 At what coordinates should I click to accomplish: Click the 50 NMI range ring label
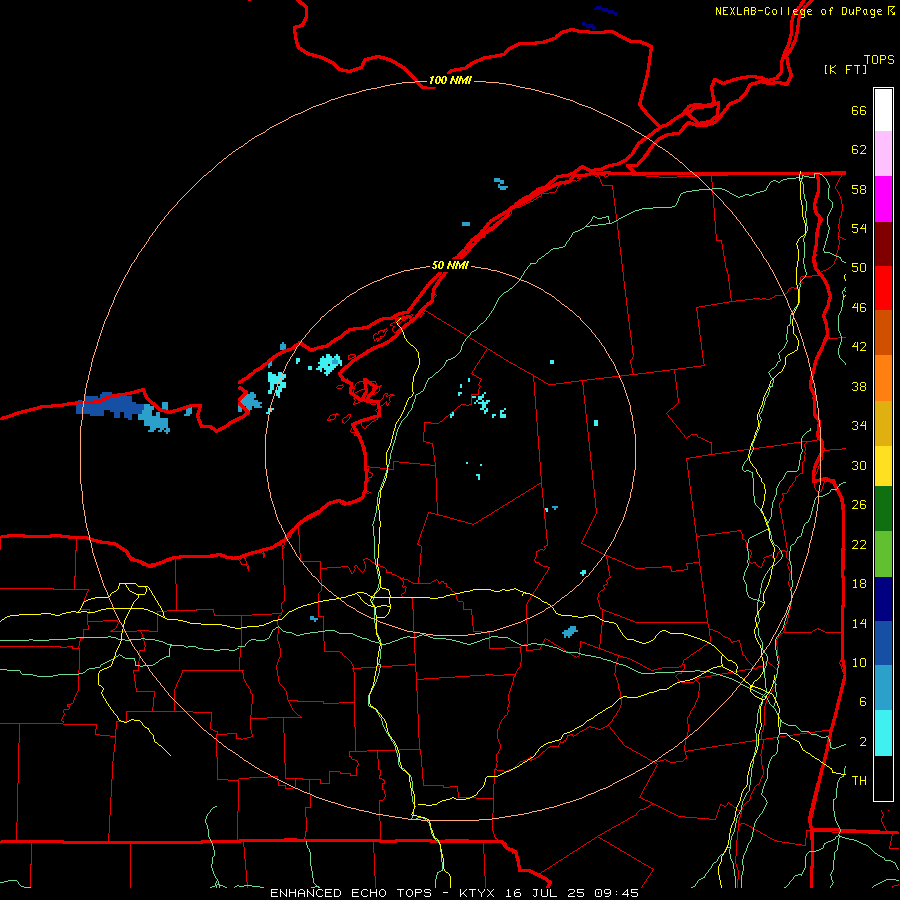449,265
